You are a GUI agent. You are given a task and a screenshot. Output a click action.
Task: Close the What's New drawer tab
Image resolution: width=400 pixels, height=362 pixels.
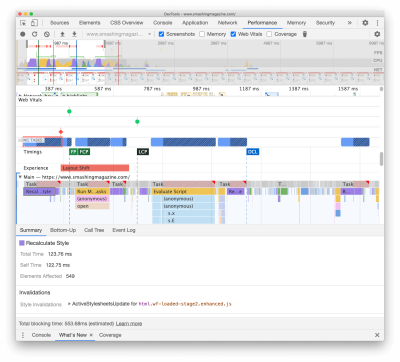pos(91,335)
